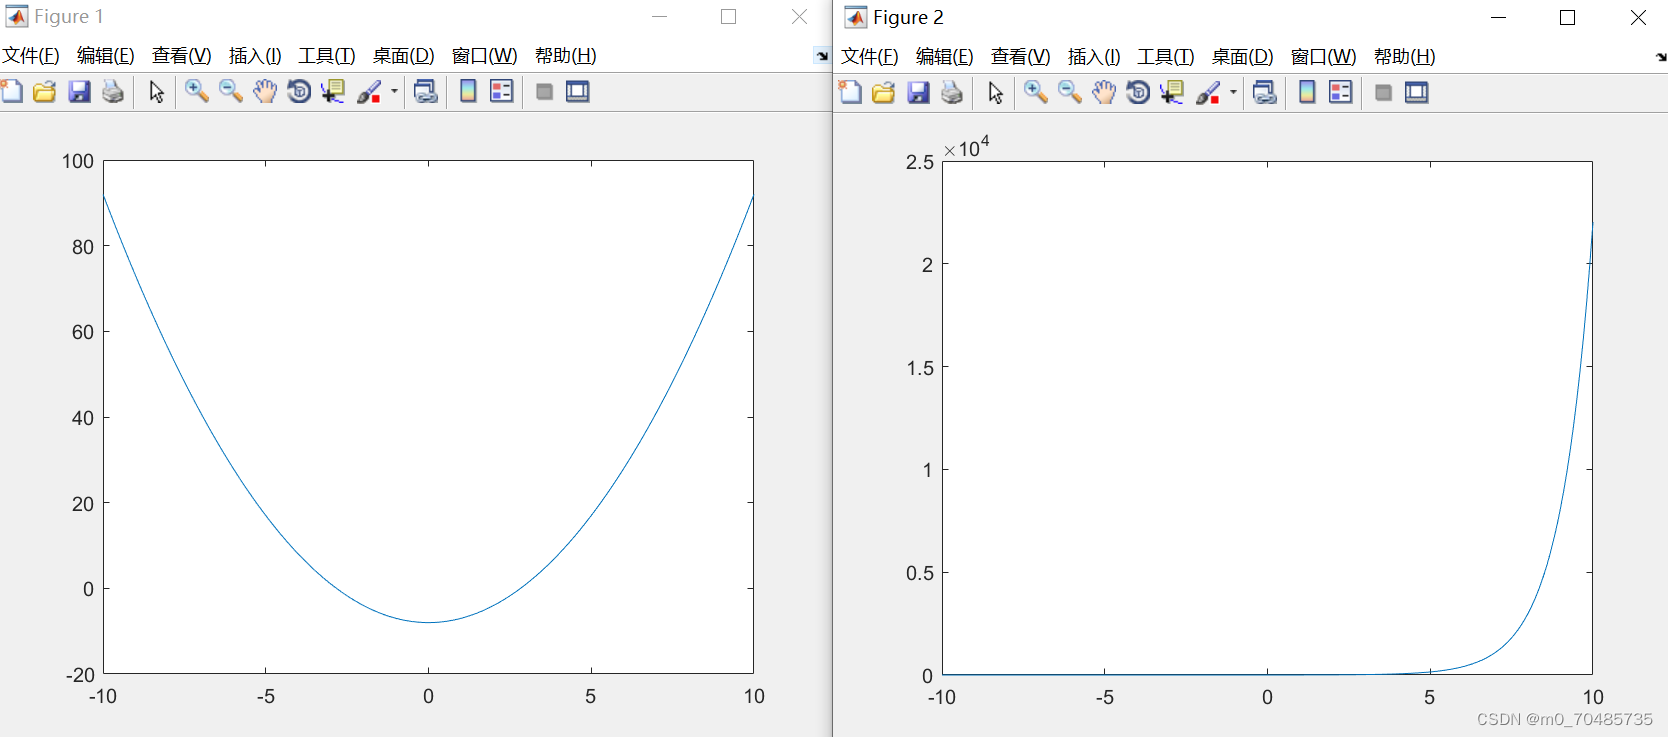Open 工具(T) menu in Figure 2
The width and height of the screenshot is (1668, 737).
tap(1166, 57)
